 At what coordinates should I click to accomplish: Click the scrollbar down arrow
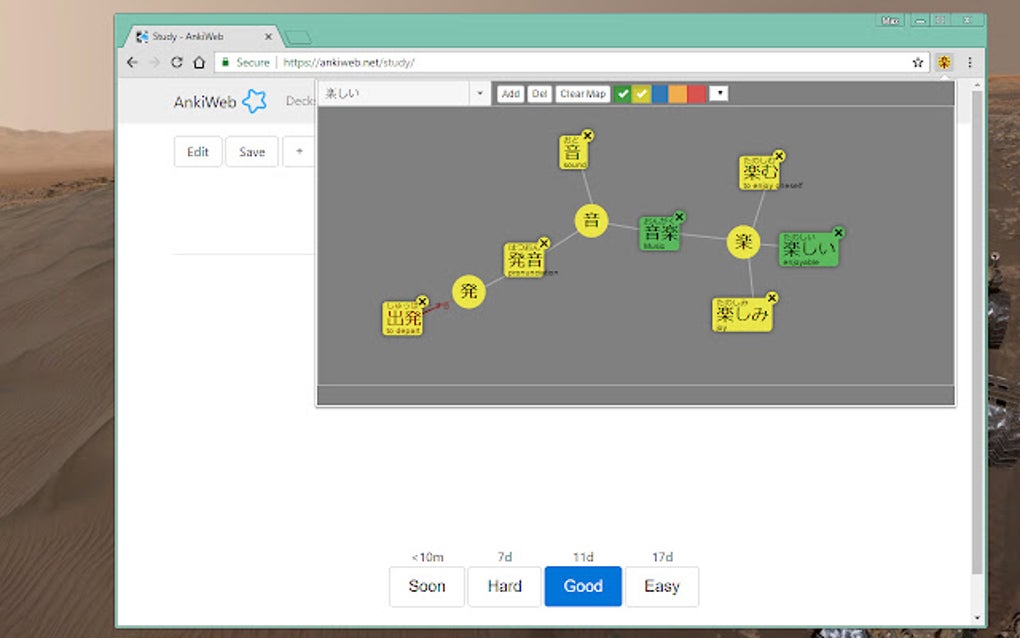(977, 618)
